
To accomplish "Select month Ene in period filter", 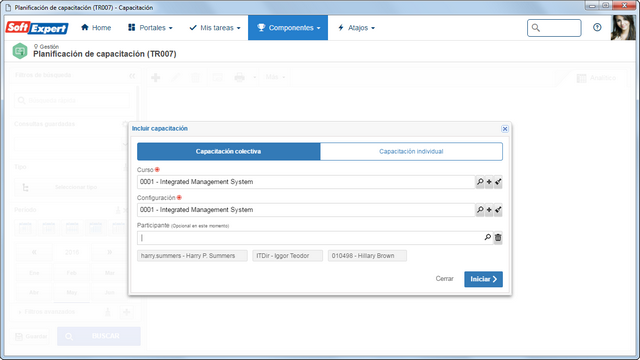I will (x=34, y=273).
